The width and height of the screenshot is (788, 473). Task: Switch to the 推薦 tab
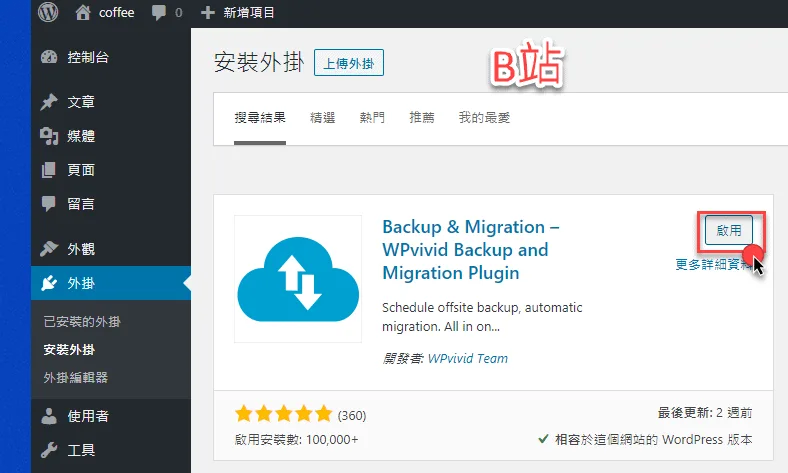point(421,118)
